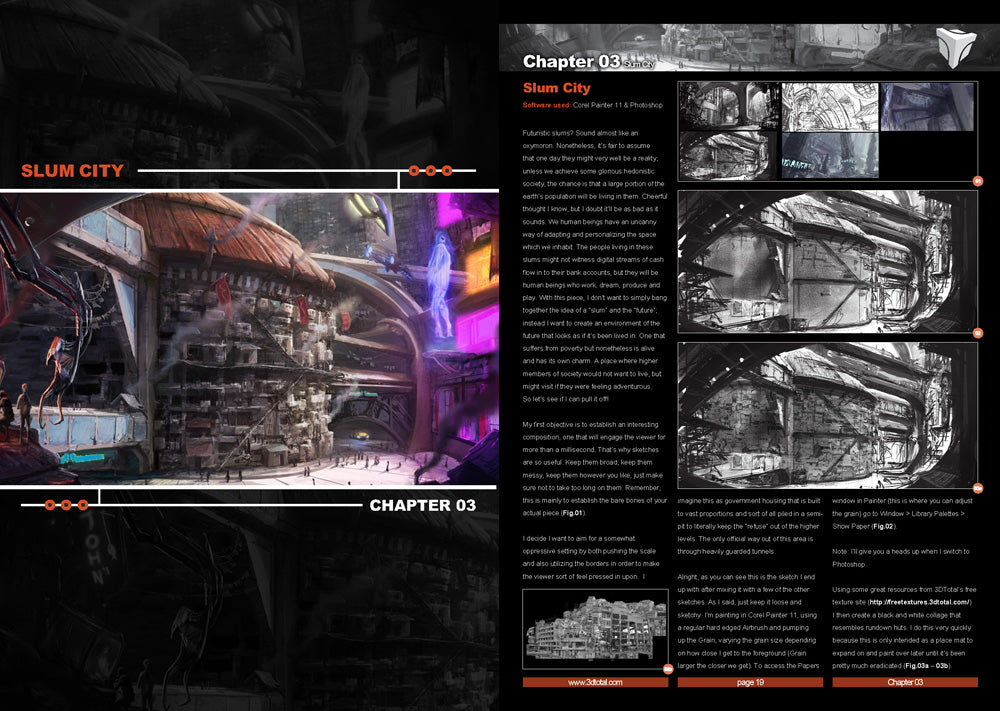Viewport: 1000px width, 711px height.
Task: Click the orange 03a figure badge
Action: pos(977,488)
